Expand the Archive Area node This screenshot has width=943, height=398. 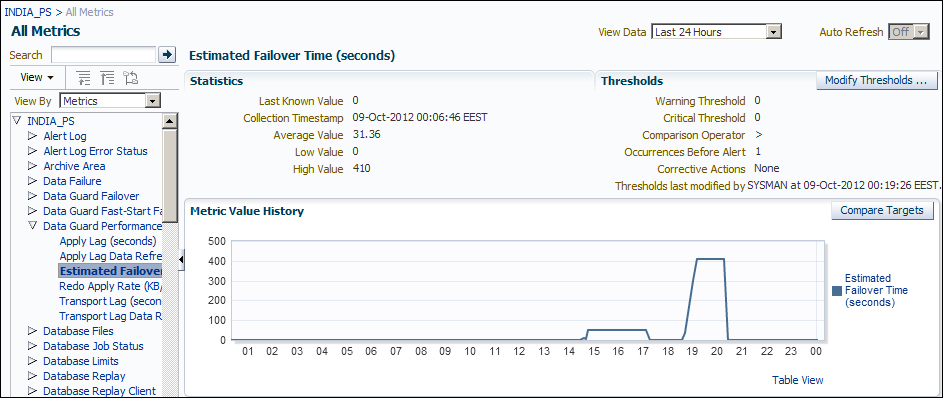click(x=32, y=166)
